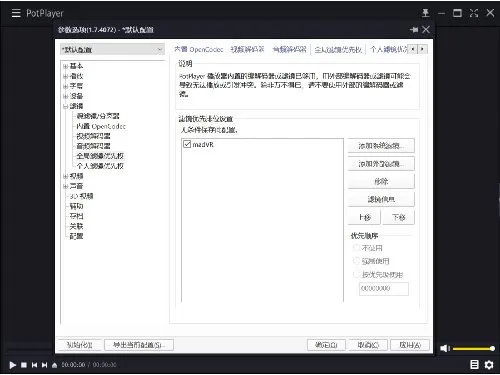The image size is (500, 375).
Task: Pin the preferences dialog with its pushpin icon
Action: tap(414, 30)
